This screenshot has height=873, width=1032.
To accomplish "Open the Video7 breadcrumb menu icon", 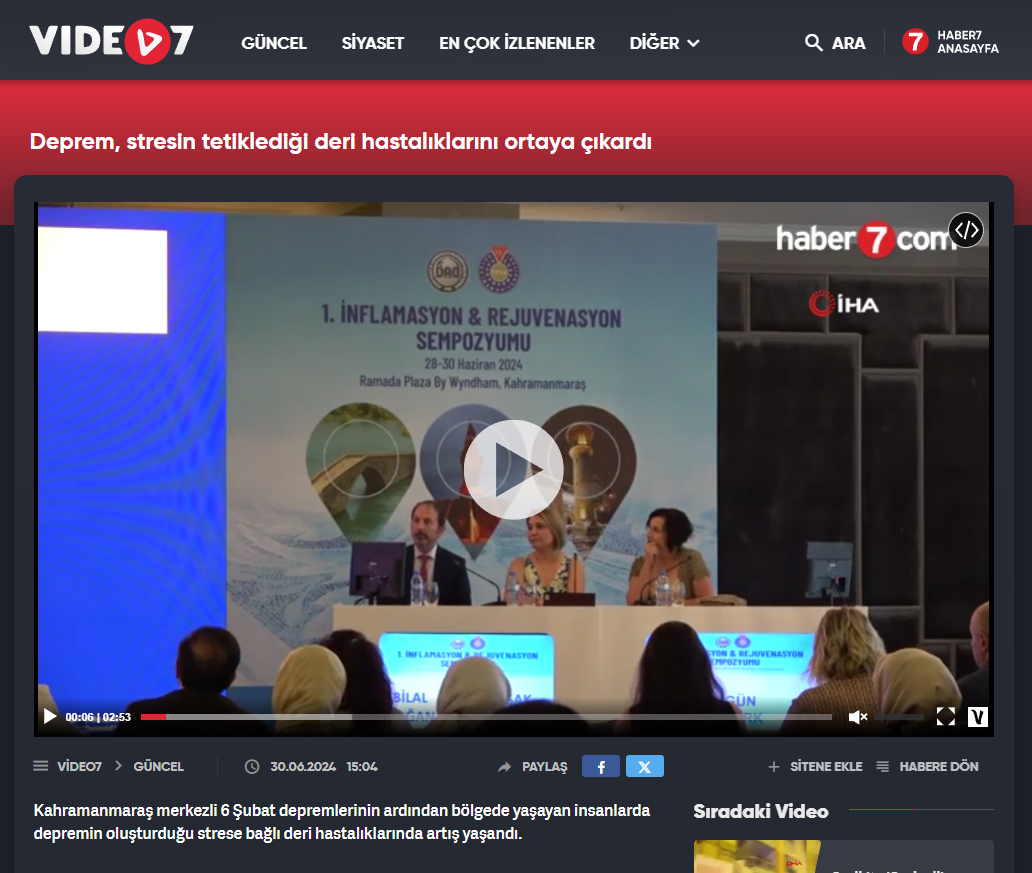I will [x=41, y=766].
